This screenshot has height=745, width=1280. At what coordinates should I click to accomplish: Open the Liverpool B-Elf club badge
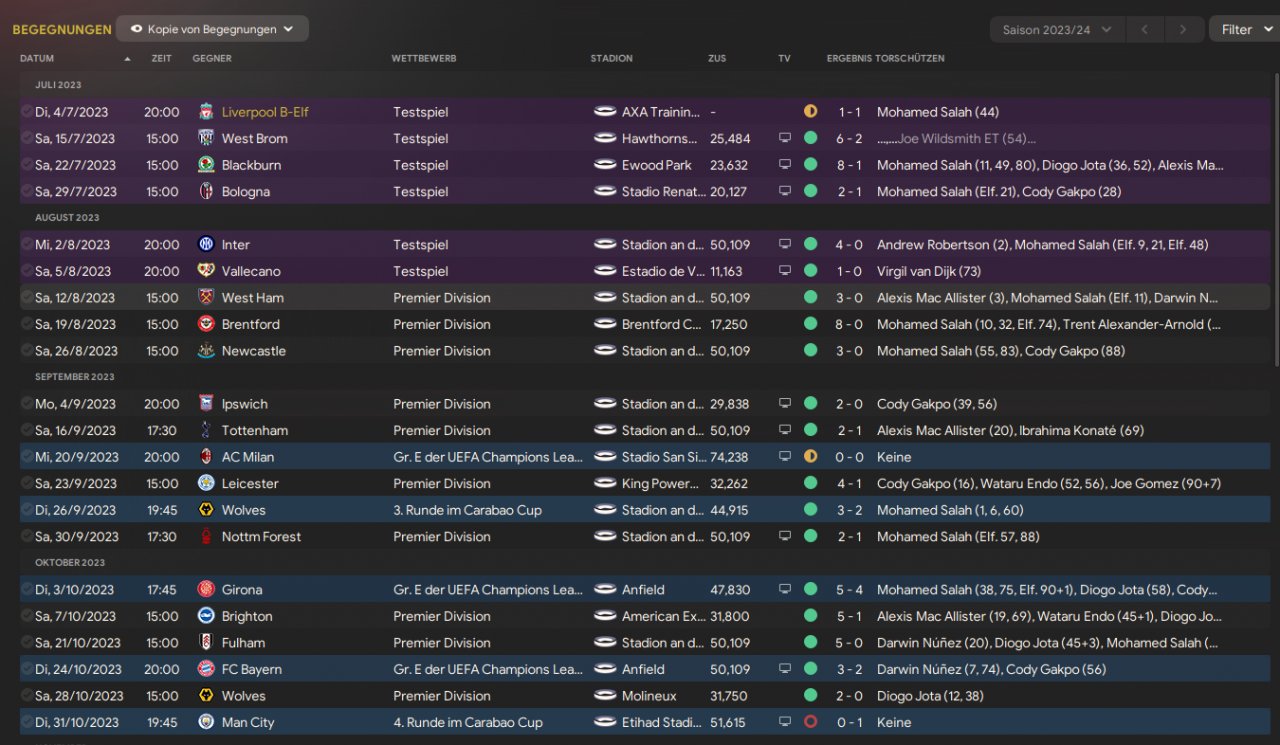[x=206, y=112]
